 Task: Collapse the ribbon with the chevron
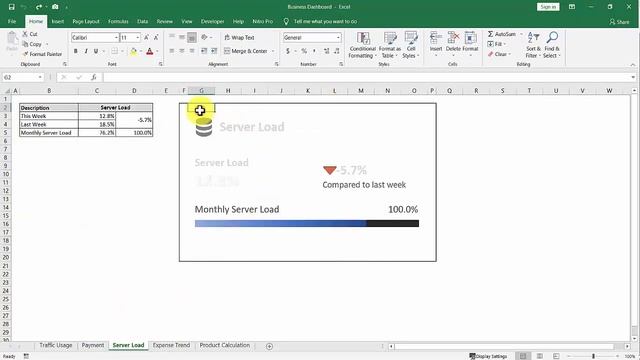tap(633, 64)
